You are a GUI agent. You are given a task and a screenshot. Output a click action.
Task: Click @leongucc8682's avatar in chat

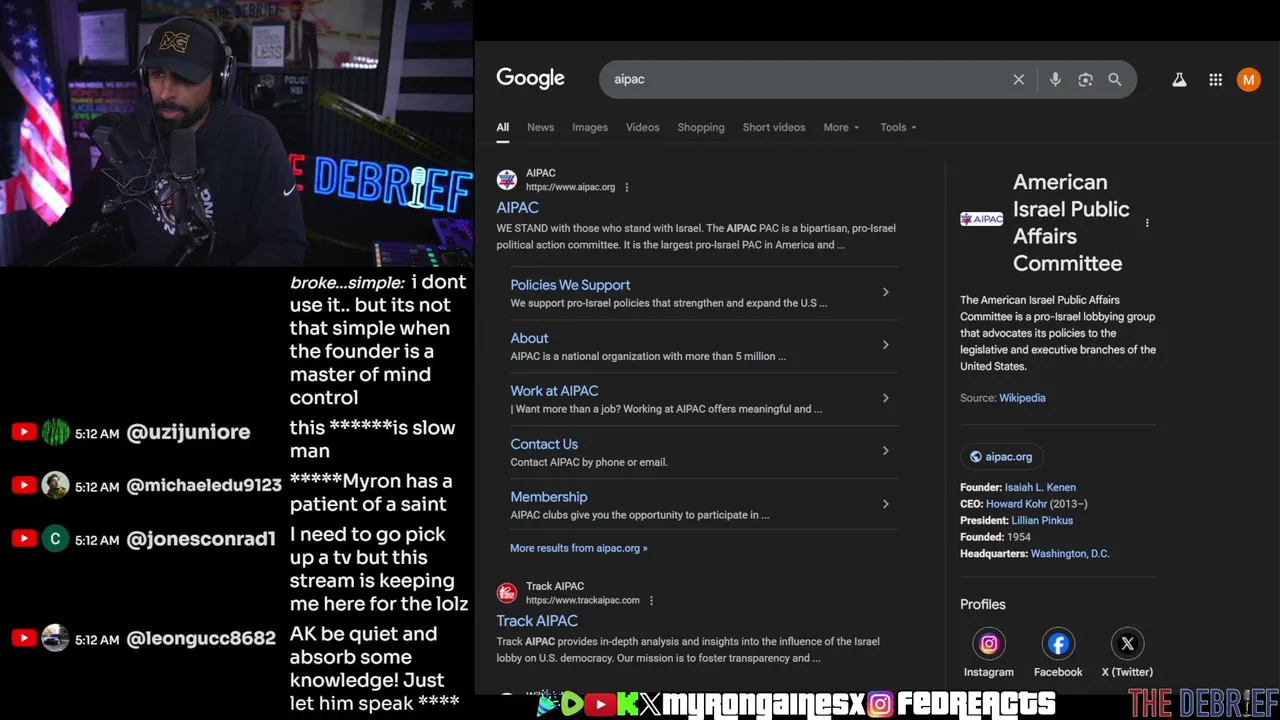55,638
